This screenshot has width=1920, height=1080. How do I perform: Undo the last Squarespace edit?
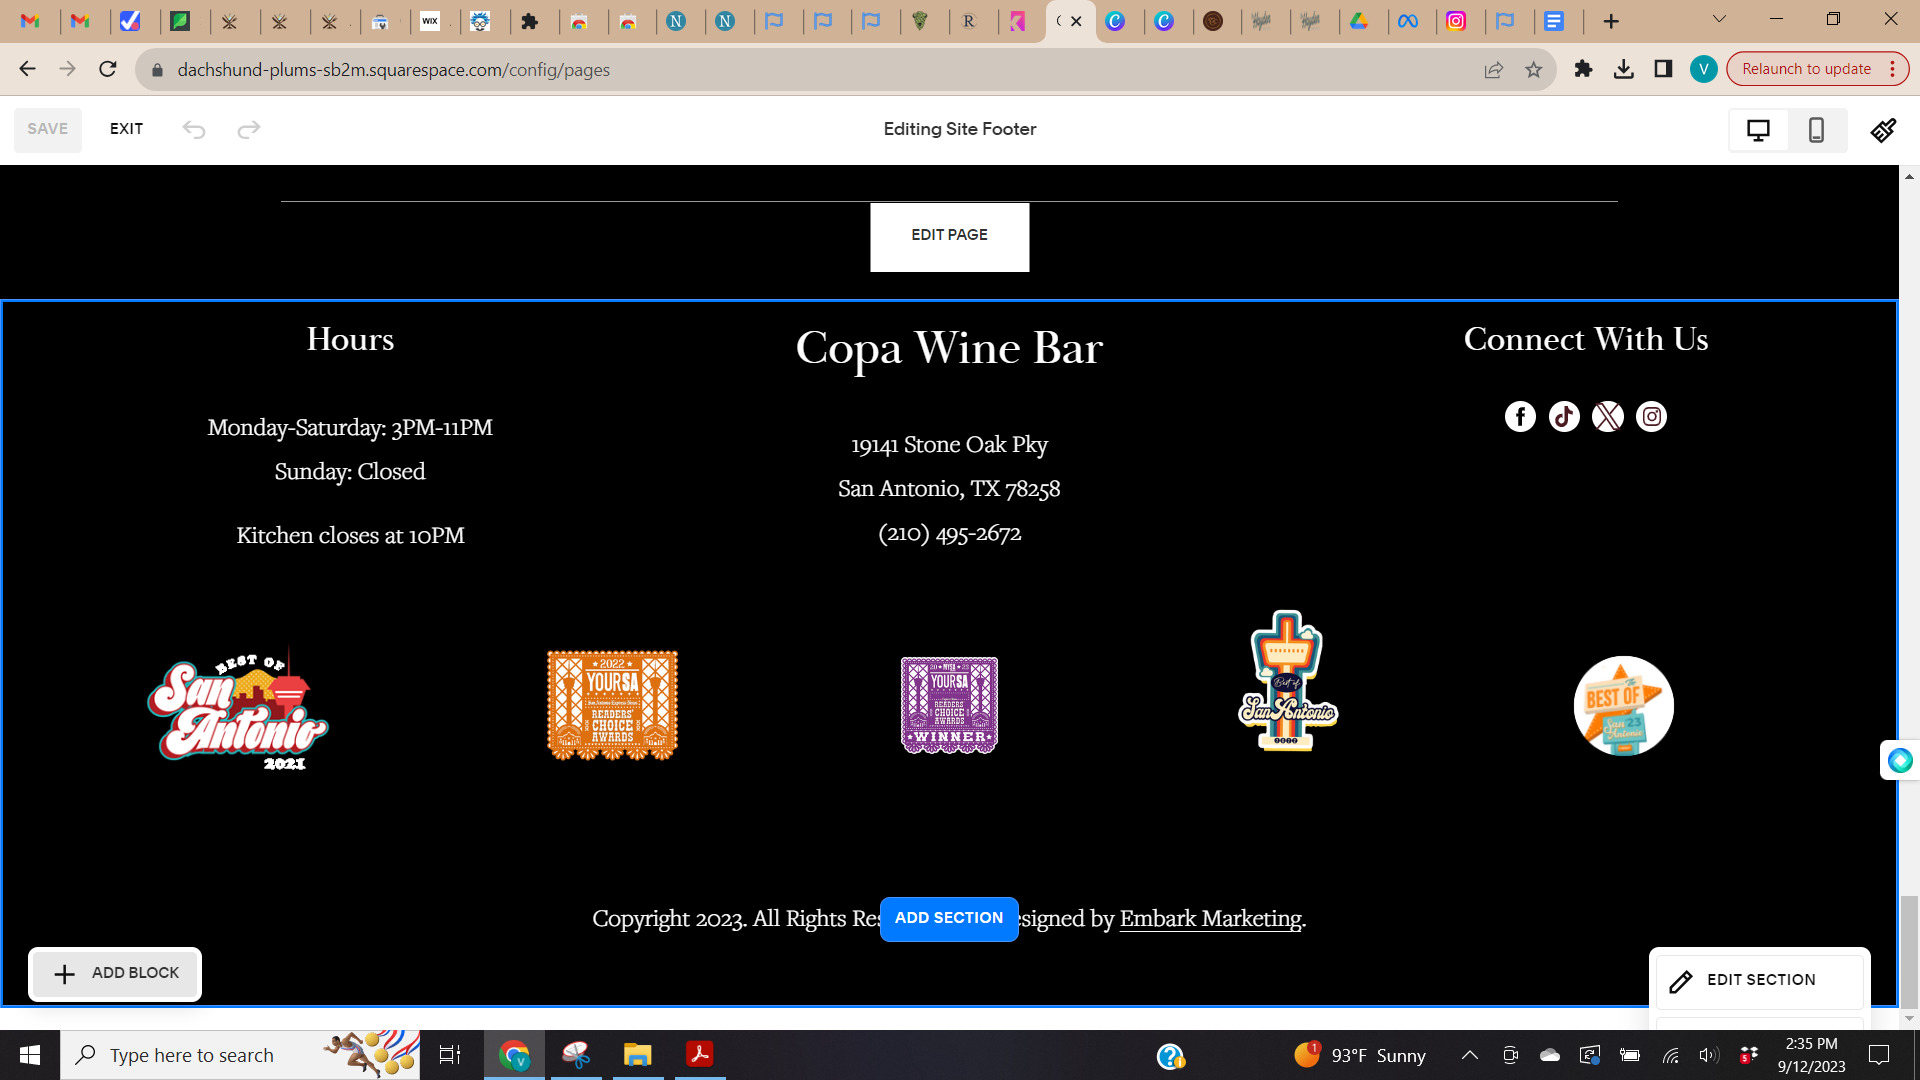(194, 129)
